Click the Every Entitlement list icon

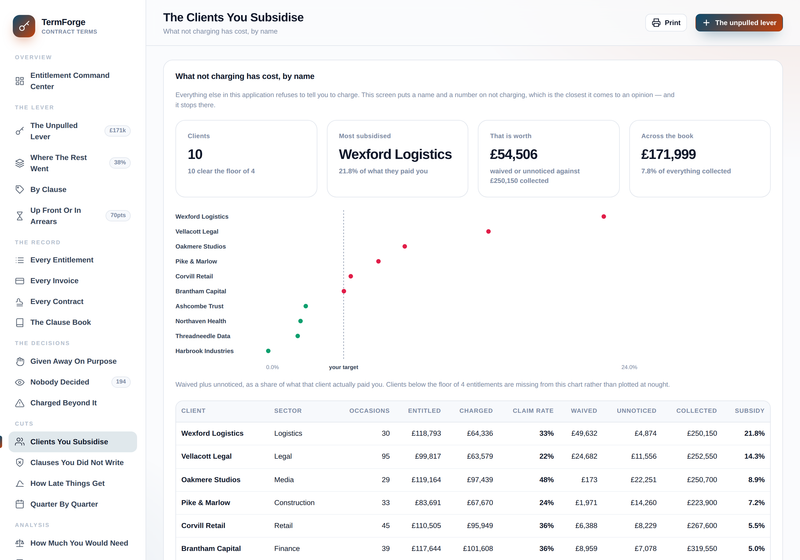(19, 260)
